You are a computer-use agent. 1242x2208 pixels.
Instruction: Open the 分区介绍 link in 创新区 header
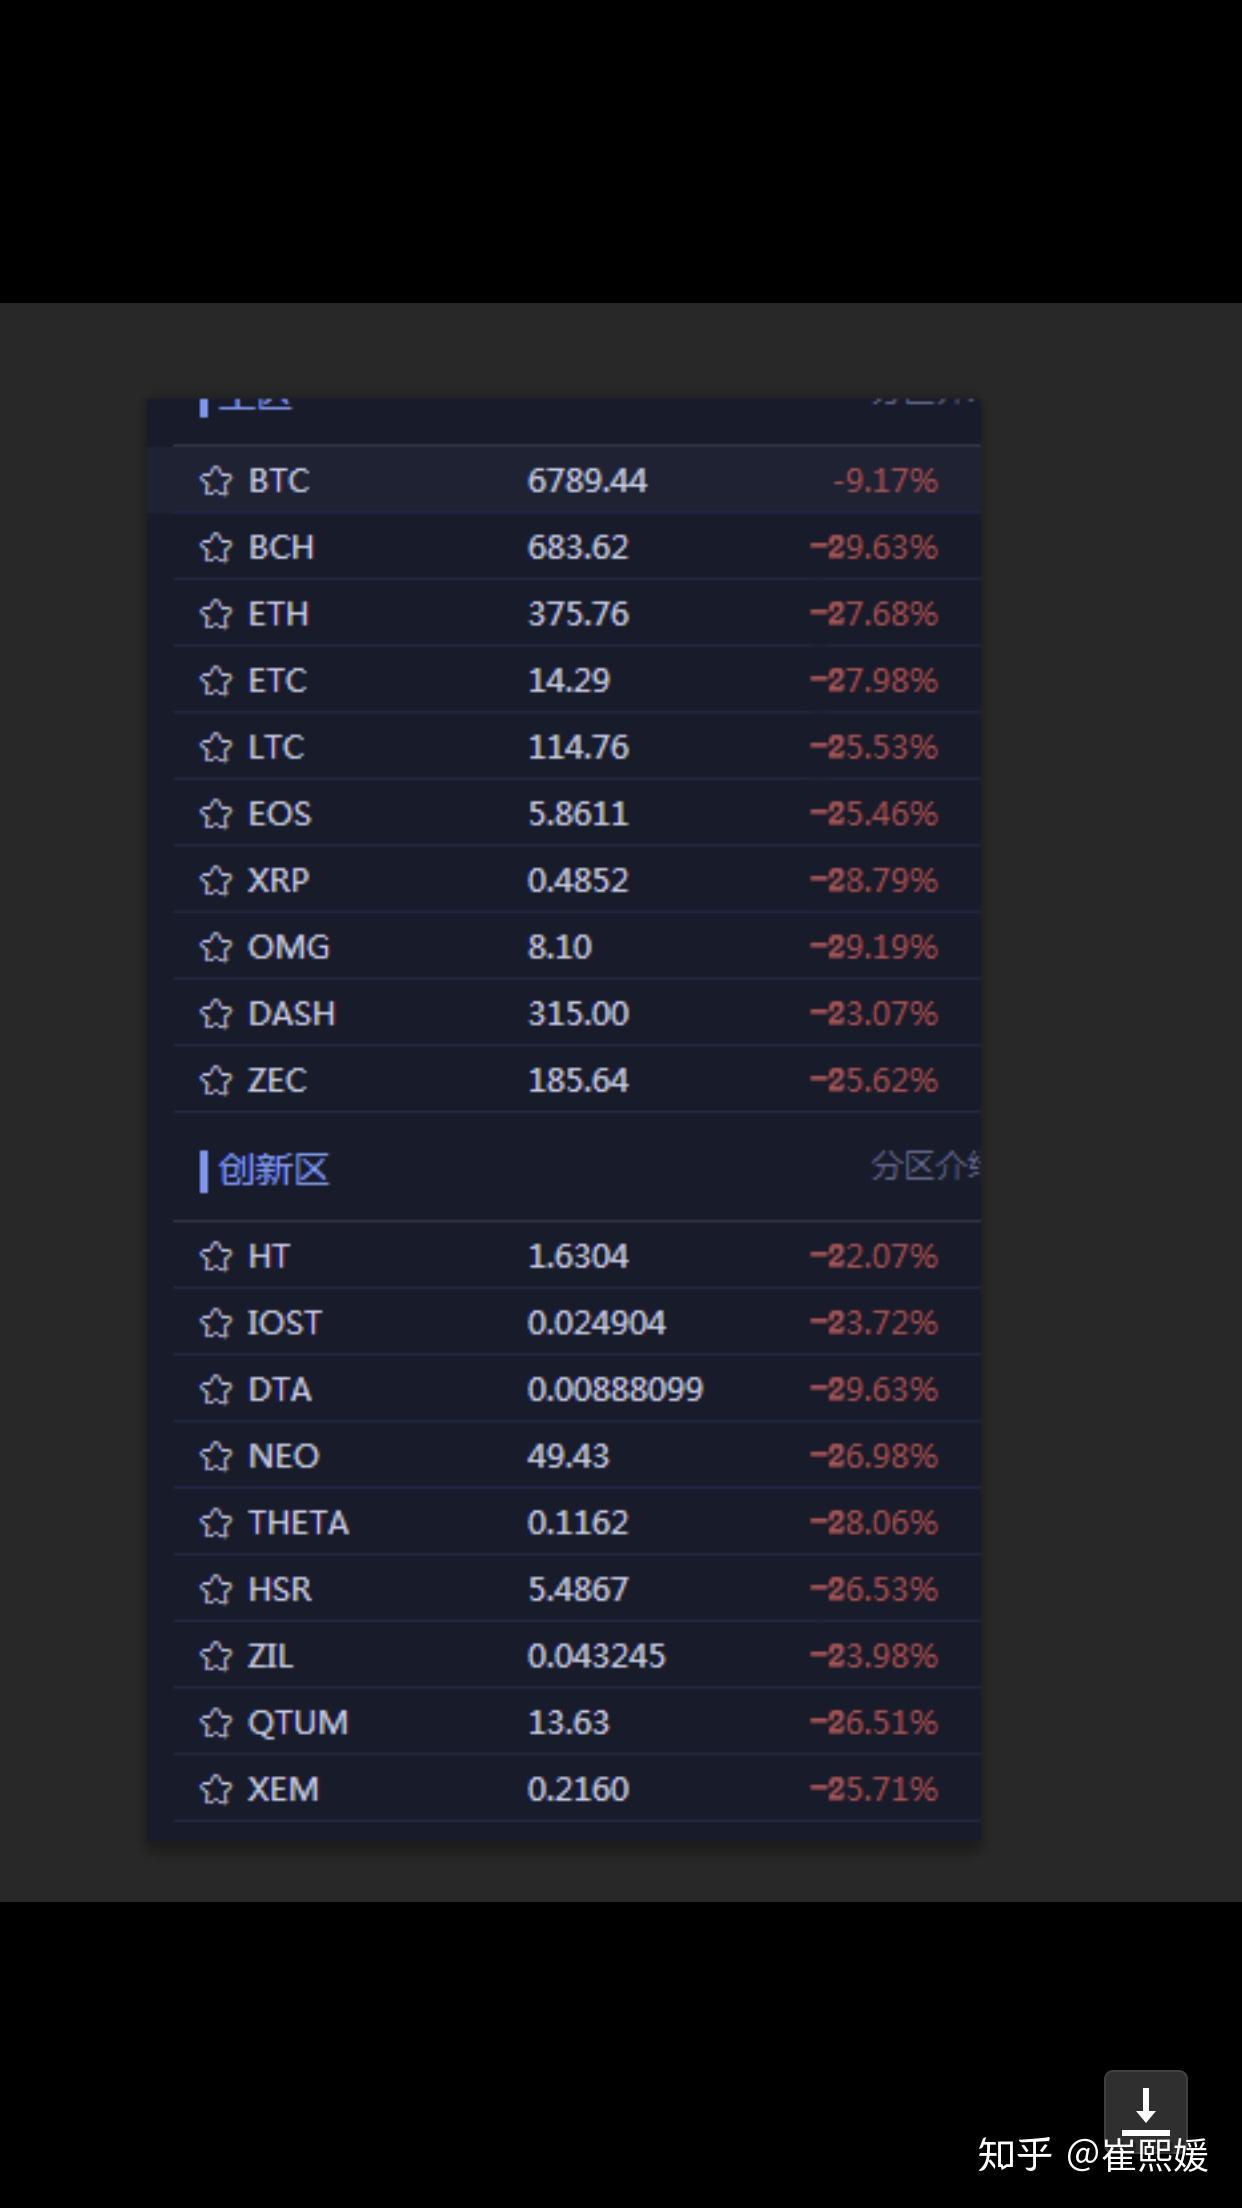925,1166
